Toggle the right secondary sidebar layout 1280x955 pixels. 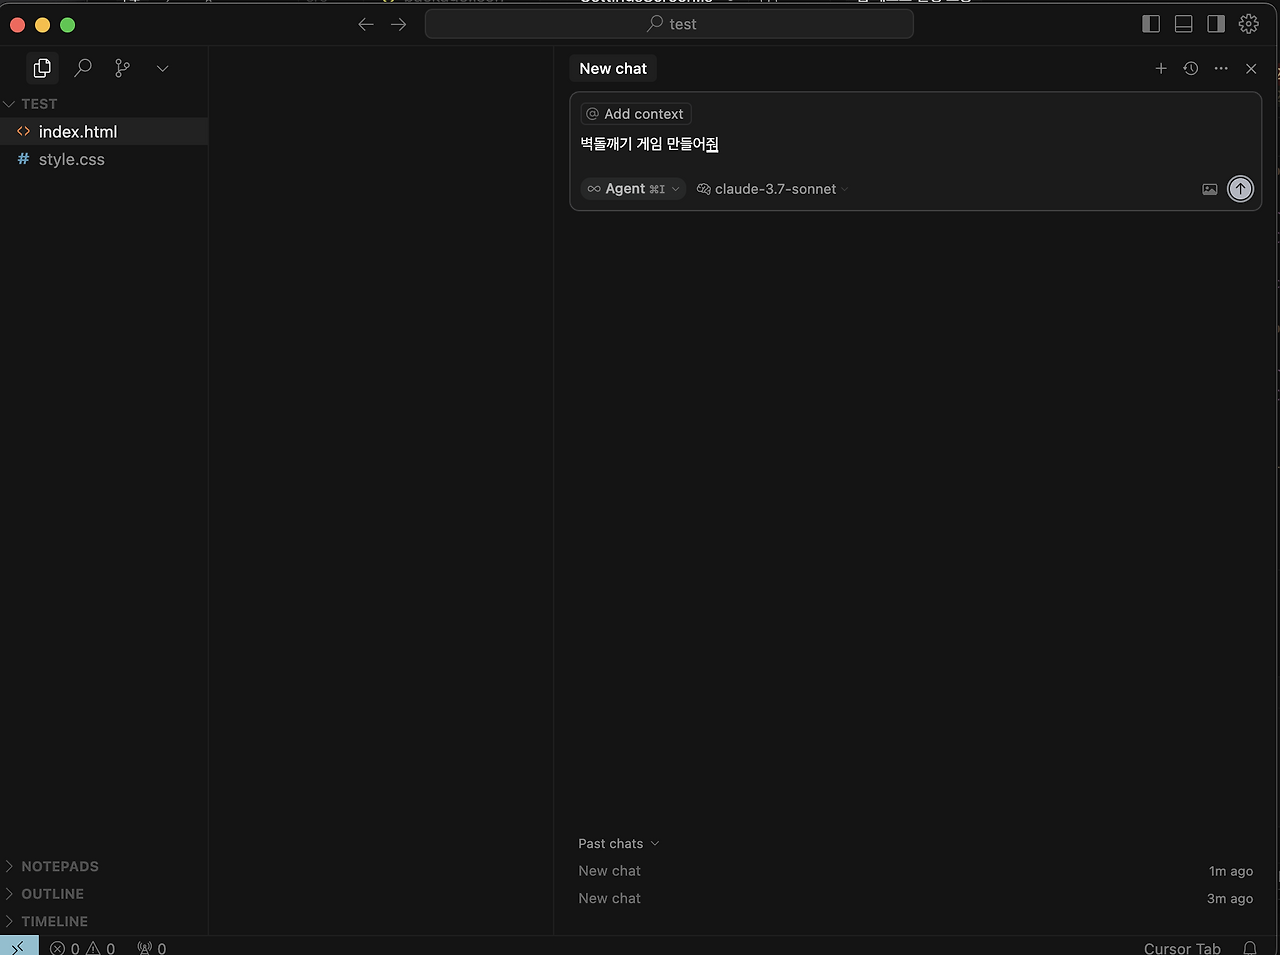pyautogui.click(x=1216, y=24)
